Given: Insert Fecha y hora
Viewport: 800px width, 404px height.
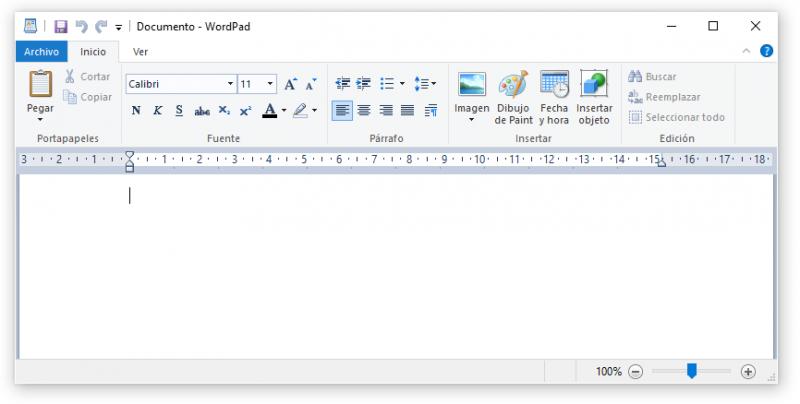Looking at the screenshot, I should click(x=554, y=97).
